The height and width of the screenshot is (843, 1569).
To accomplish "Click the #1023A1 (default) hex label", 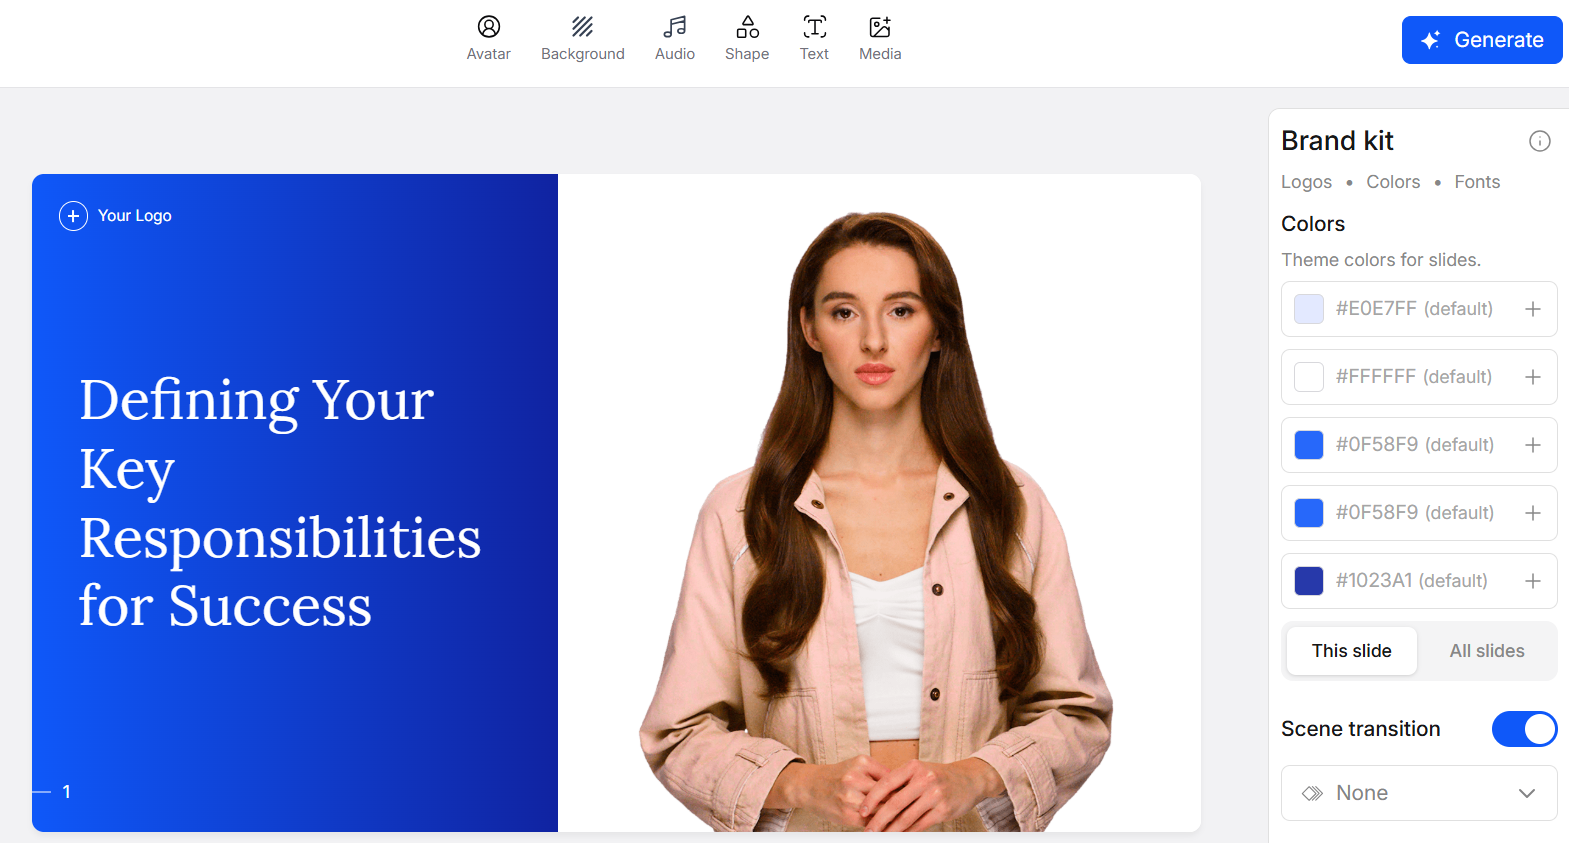I will [x=1411, y=581].
